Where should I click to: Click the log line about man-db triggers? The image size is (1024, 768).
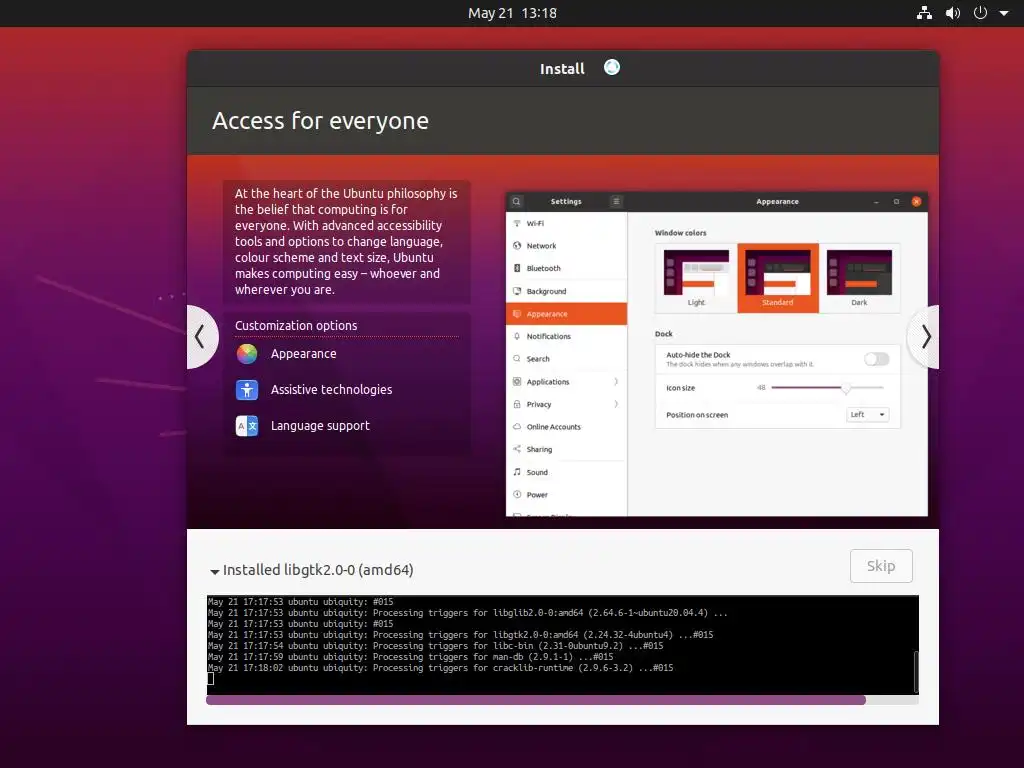(410, 657)
